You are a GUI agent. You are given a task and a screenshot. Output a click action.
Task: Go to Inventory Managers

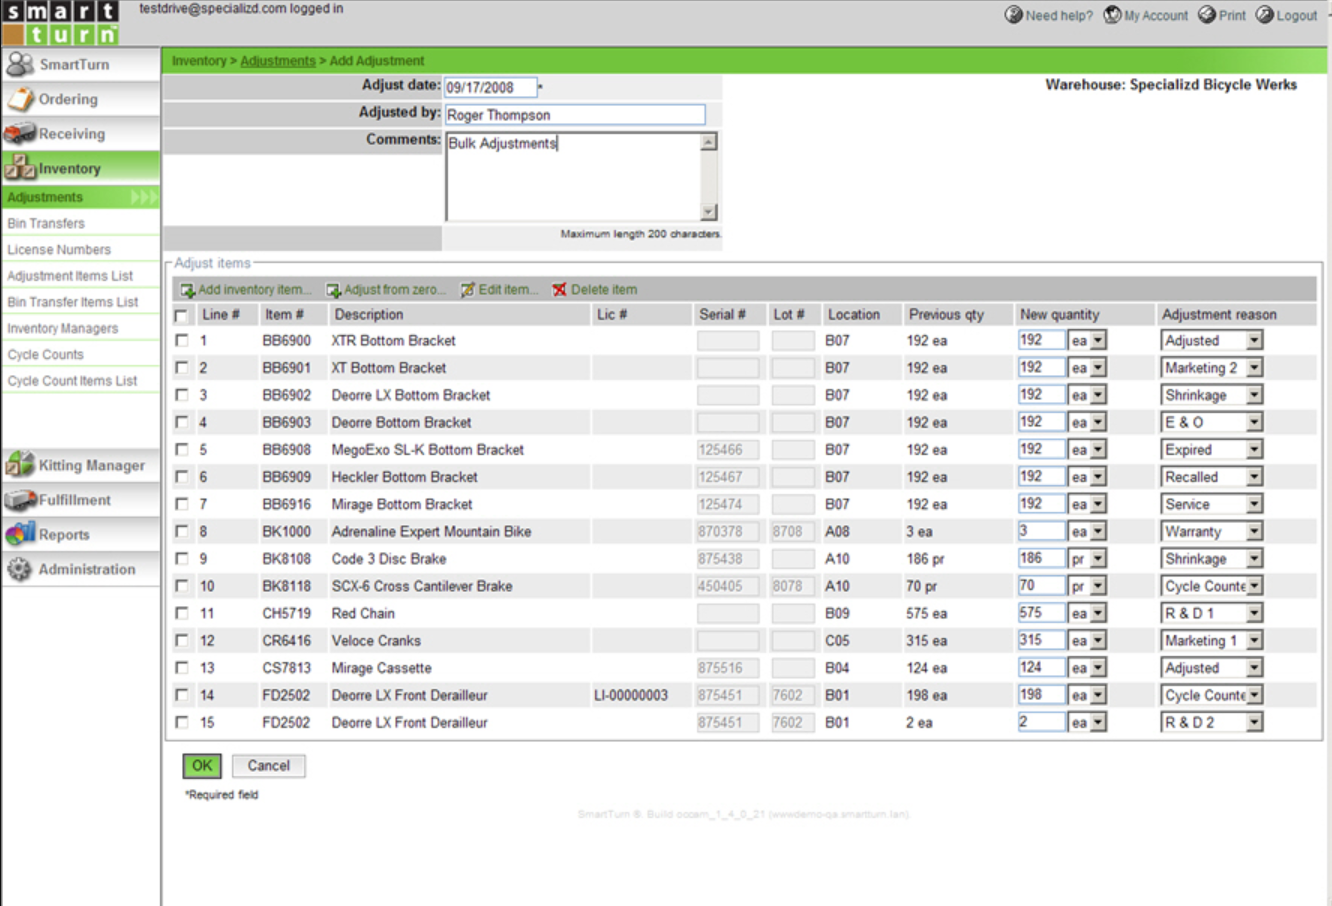point(62,328)
